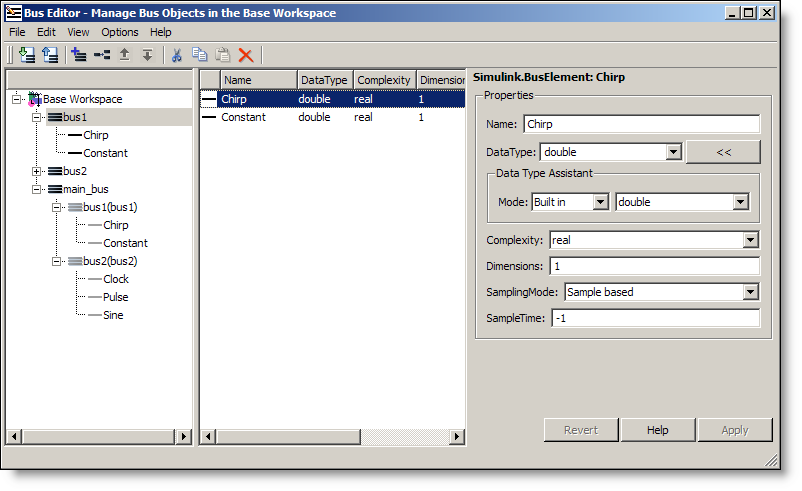
Task: Open the Options menu
Action: point(120,32)
